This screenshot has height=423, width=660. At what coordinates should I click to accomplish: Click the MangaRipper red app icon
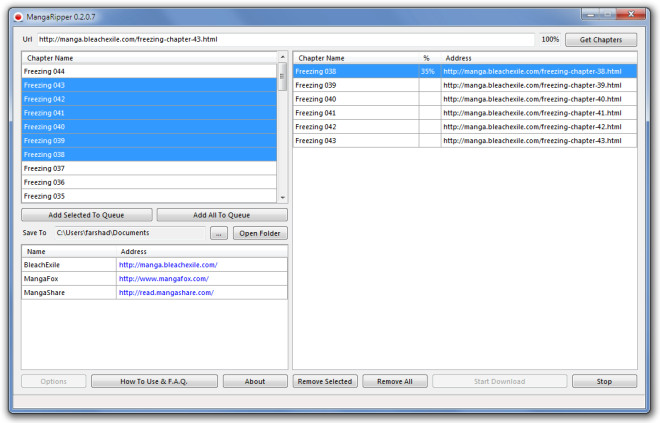tap(18, 17)
